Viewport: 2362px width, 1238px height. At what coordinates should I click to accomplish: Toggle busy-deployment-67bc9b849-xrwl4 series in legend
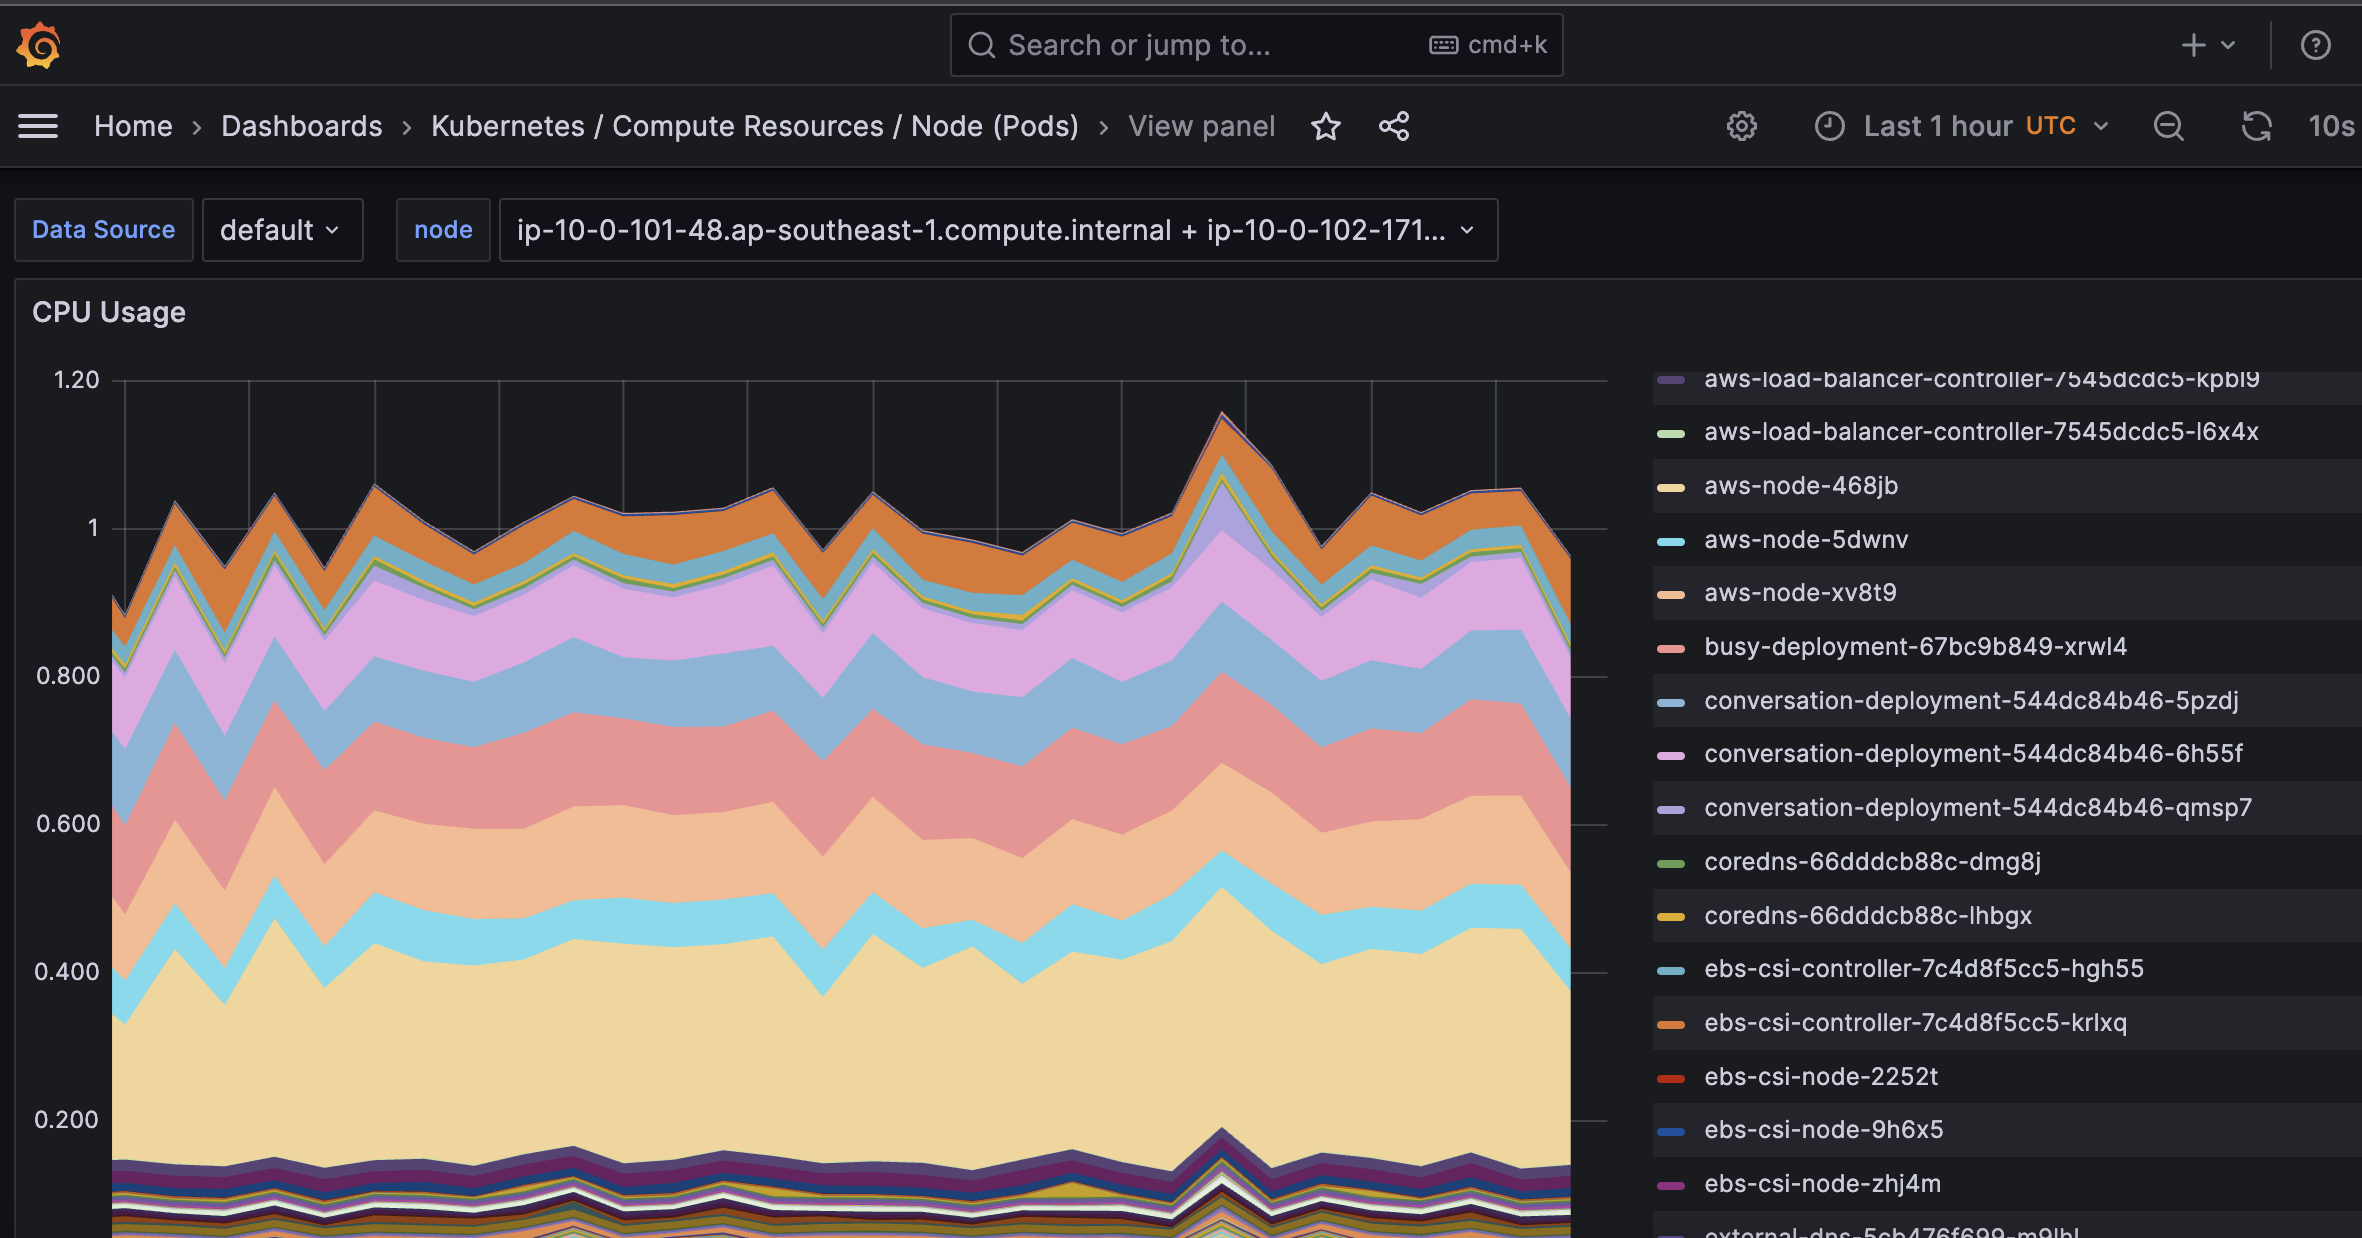point(1914,647)
